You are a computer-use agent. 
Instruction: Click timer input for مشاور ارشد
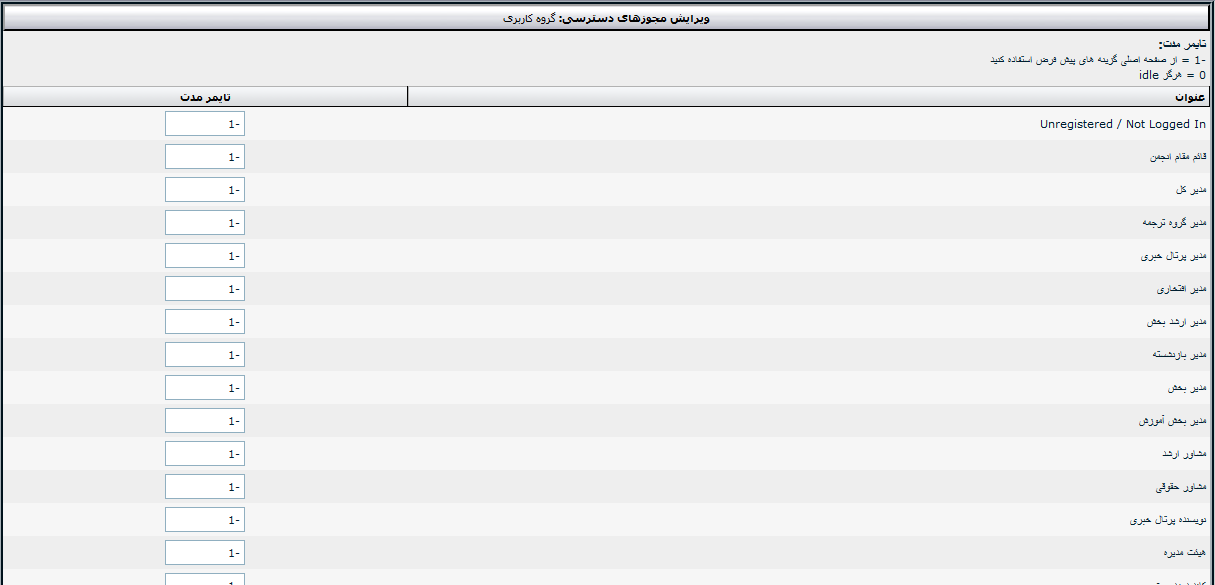(x=205, y=454)
